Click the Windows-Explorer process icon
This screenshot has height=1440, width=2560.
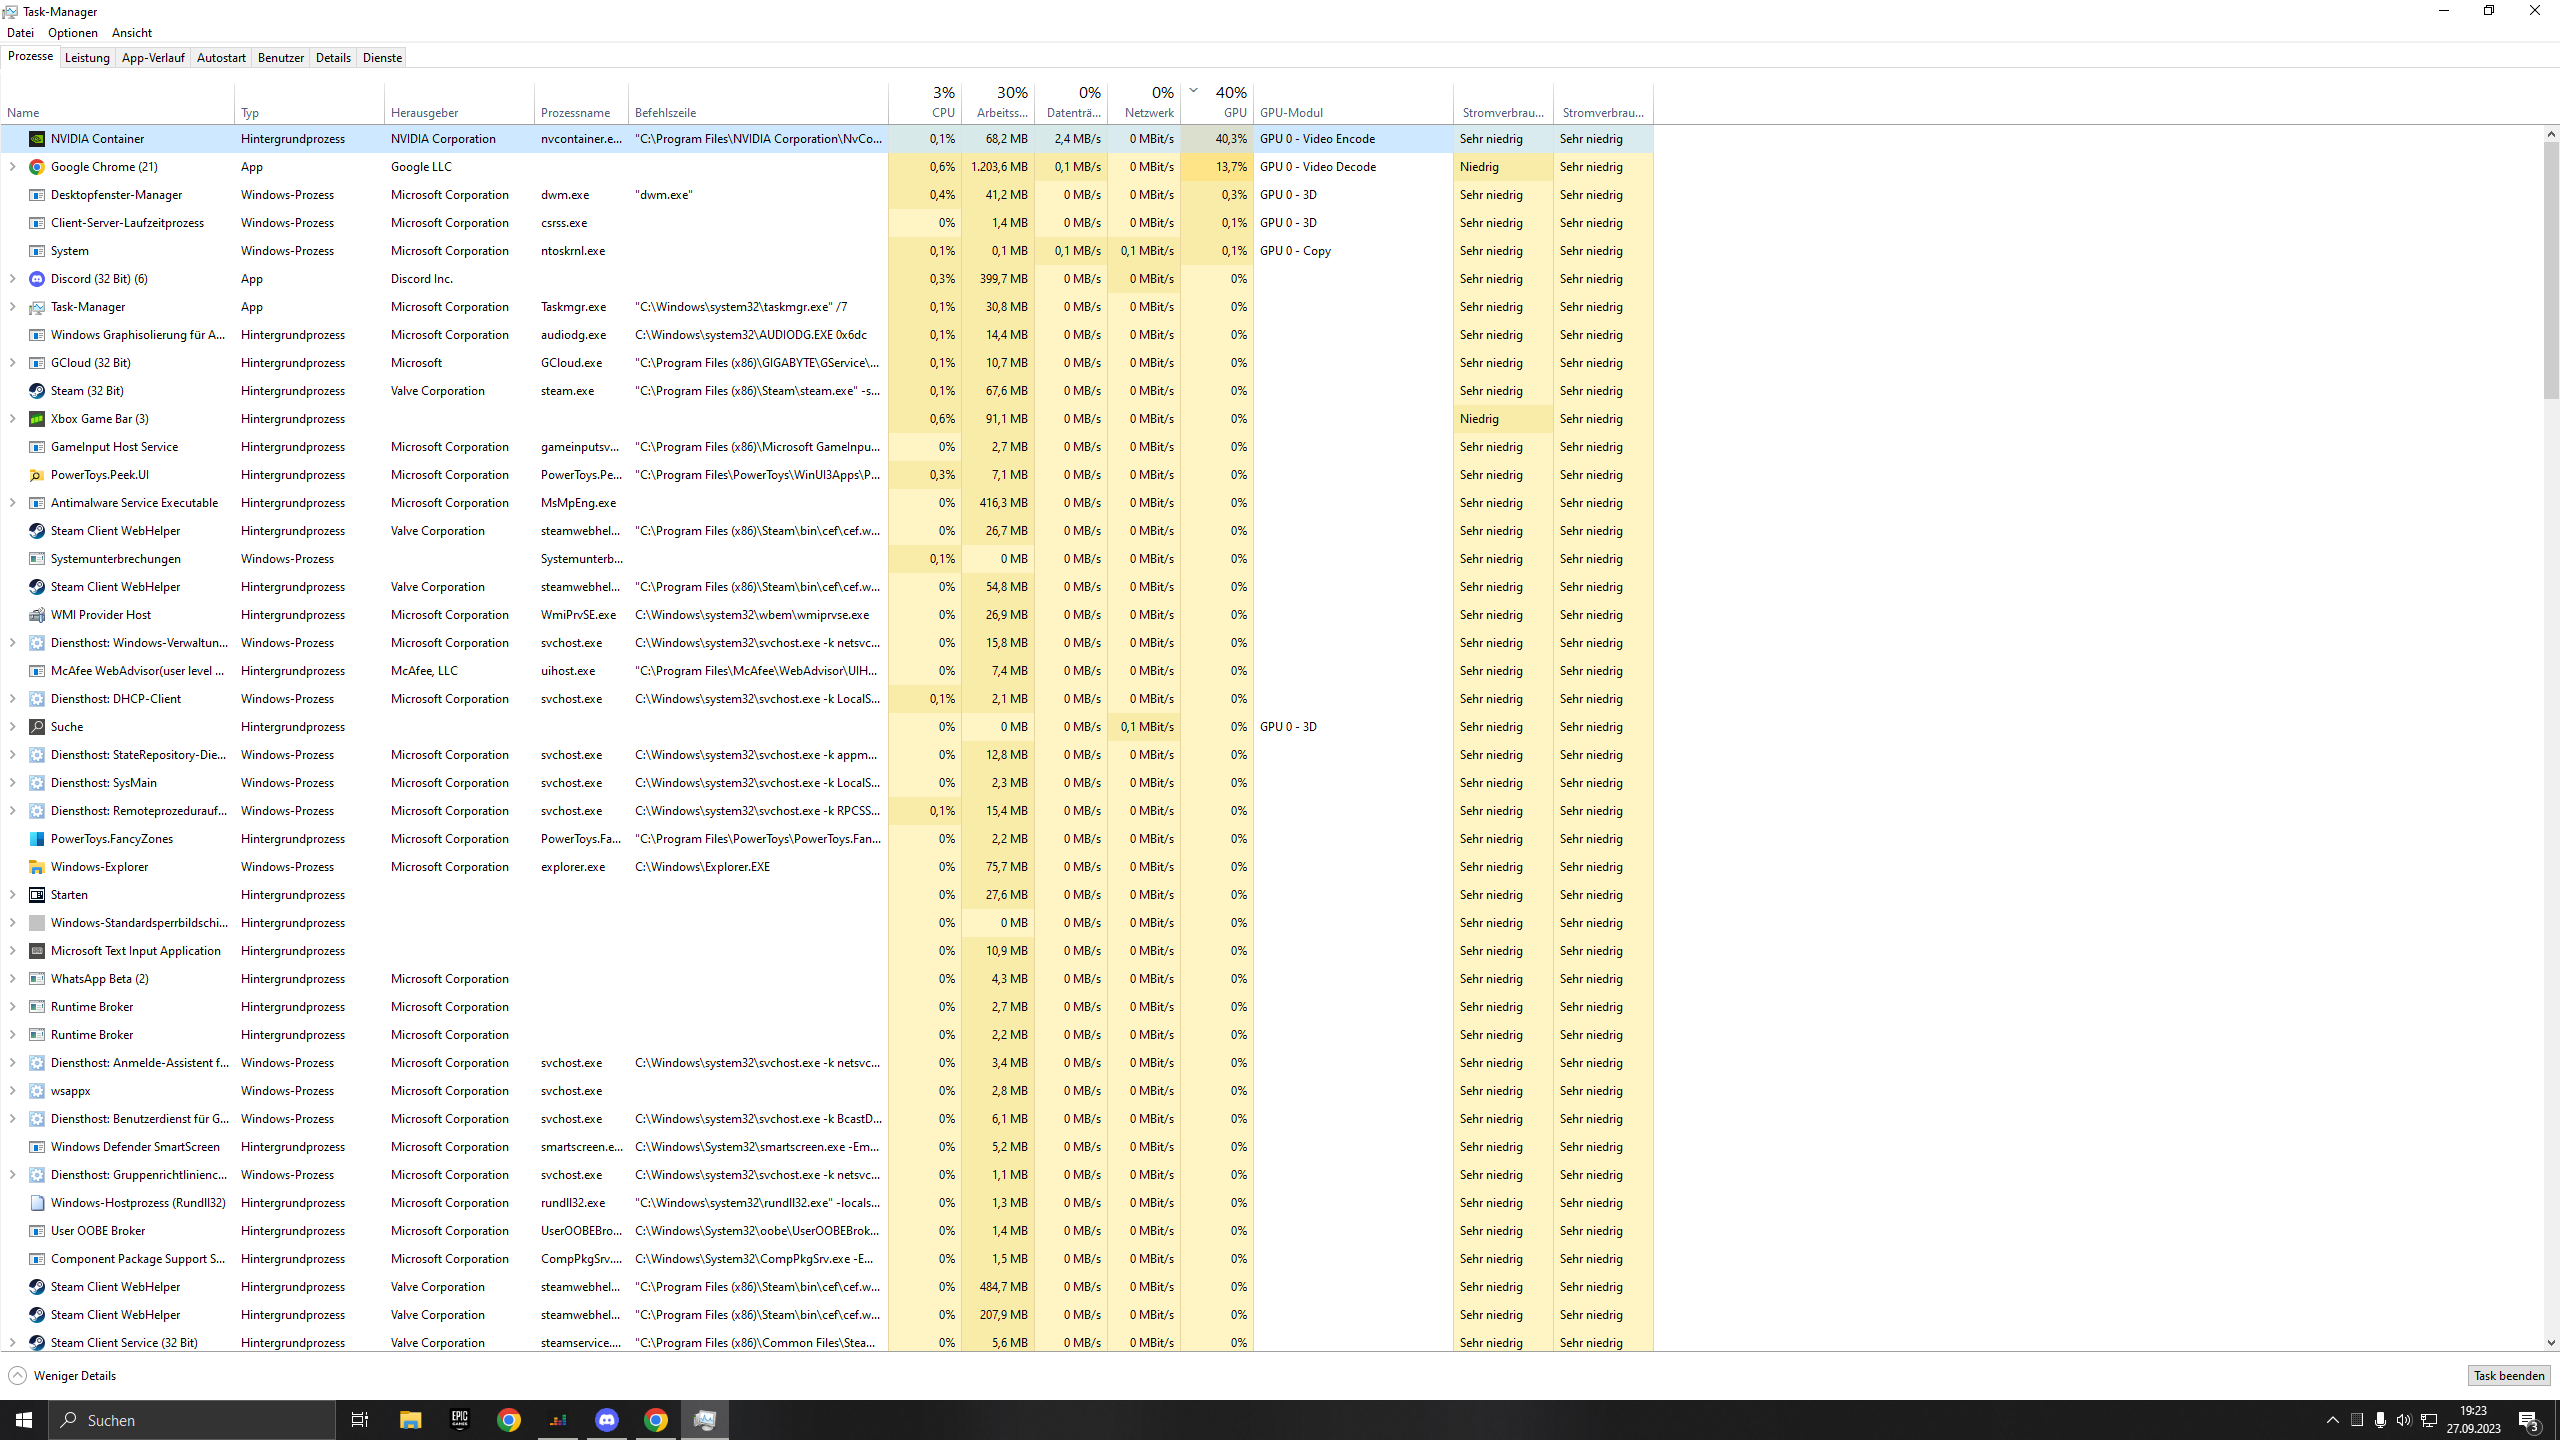coord(36,867)
